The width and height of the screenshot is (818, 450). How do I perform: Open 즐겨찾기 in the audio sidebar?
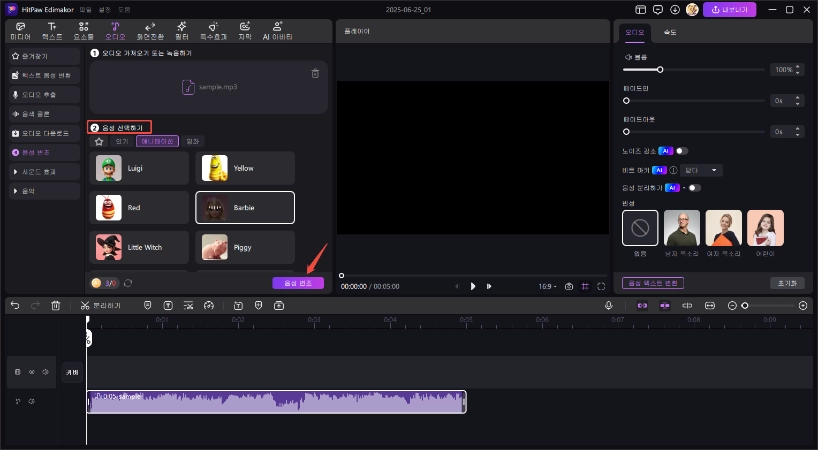44,56
